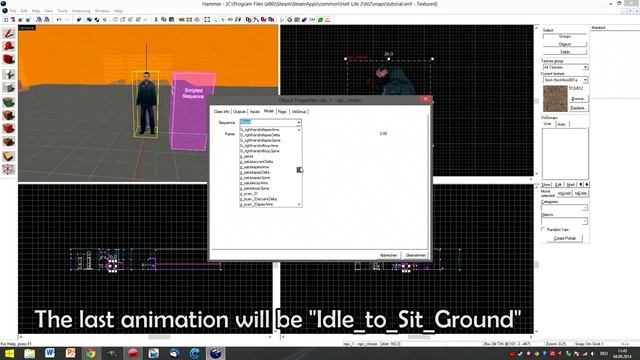640x360 pixels.
Task: Select the Apply decals tool
Action: tap(9, 129)
